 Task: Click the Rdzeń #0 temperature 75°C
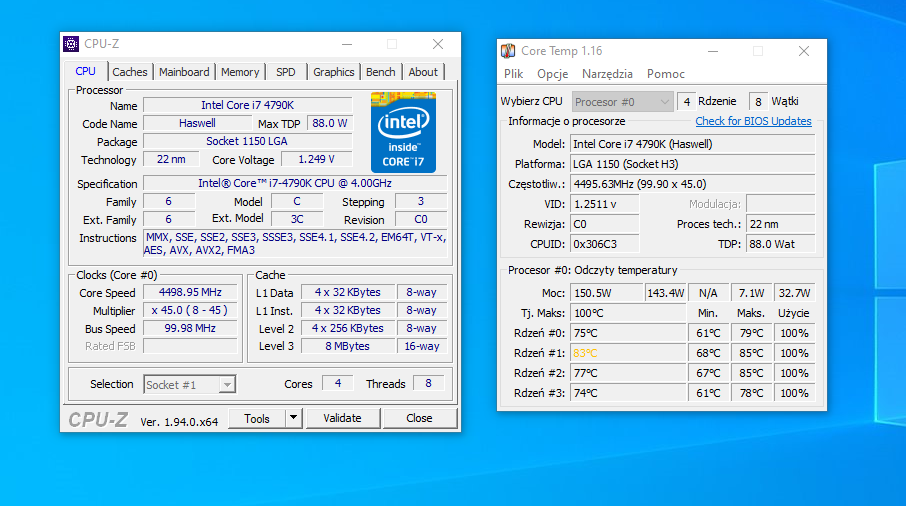tap(627, 333)
